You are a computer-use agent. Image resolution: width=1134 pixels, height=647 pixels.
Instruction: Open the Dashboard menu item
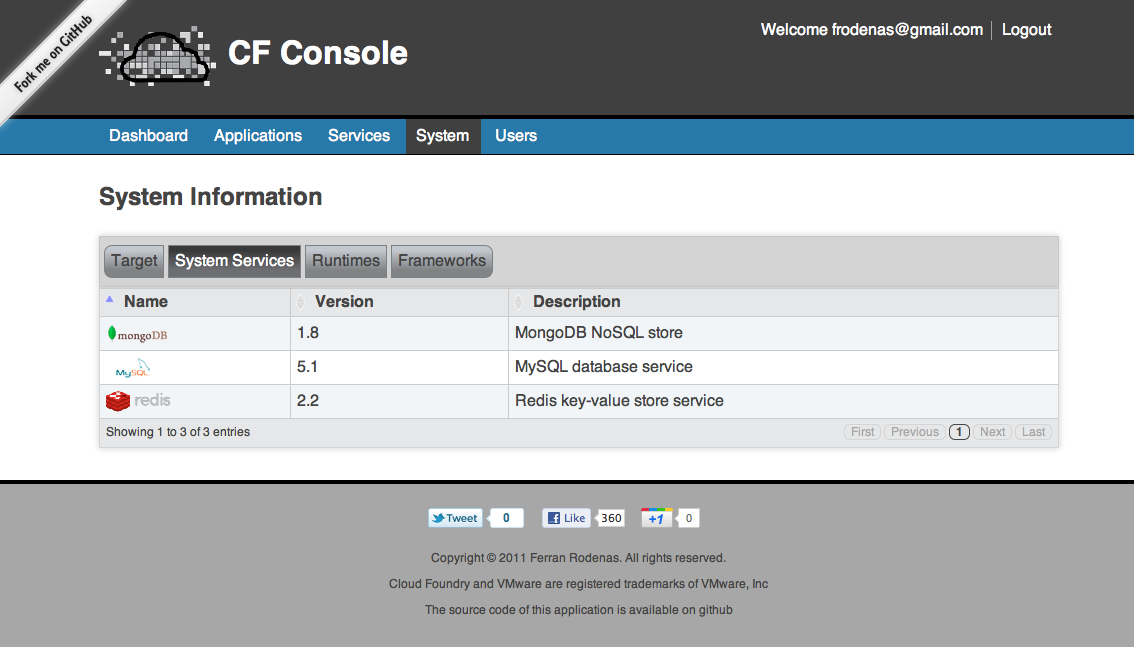[148, 136]
